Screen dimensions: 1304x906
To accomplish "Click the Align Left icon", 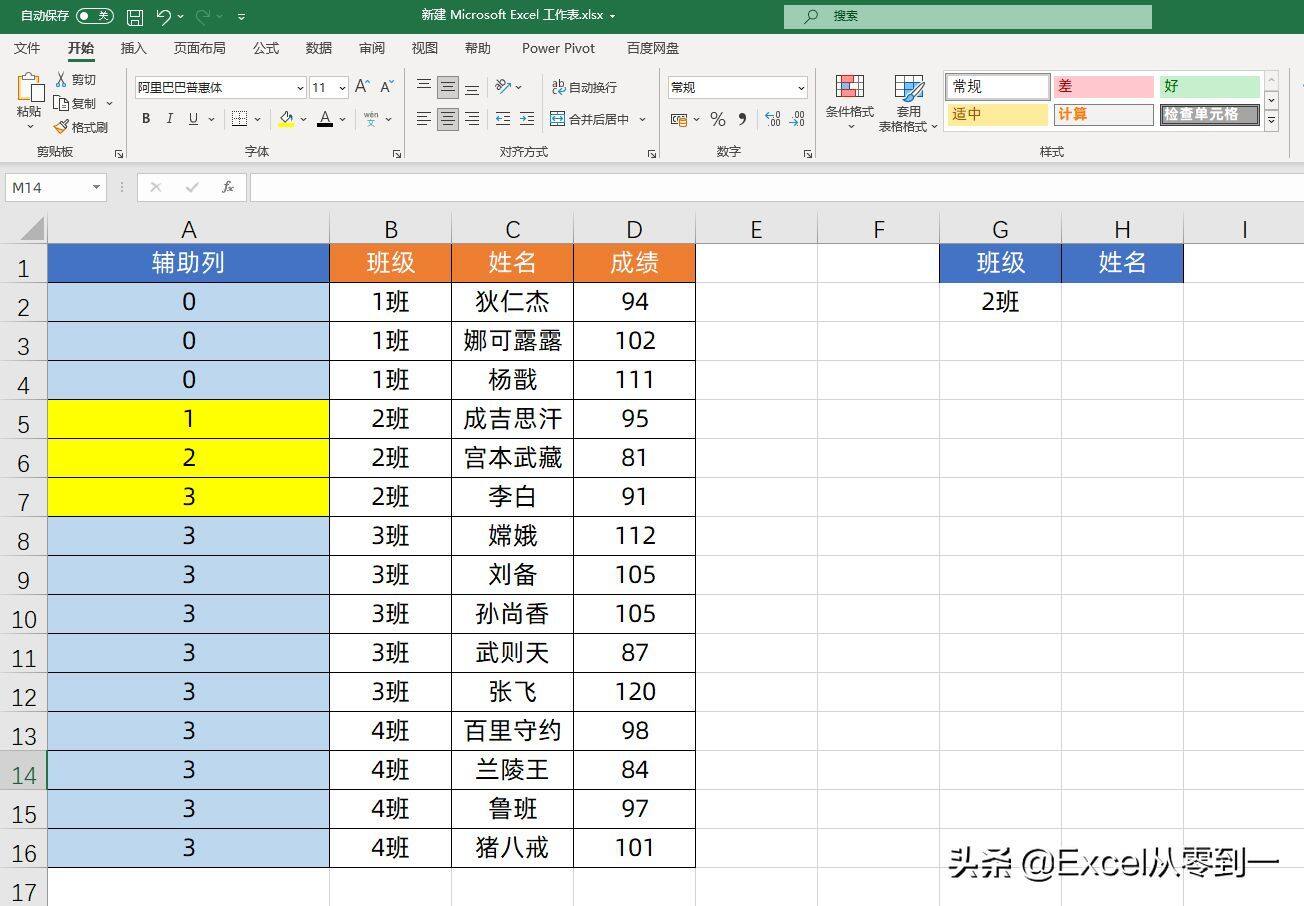I will [x=424, y=119].
